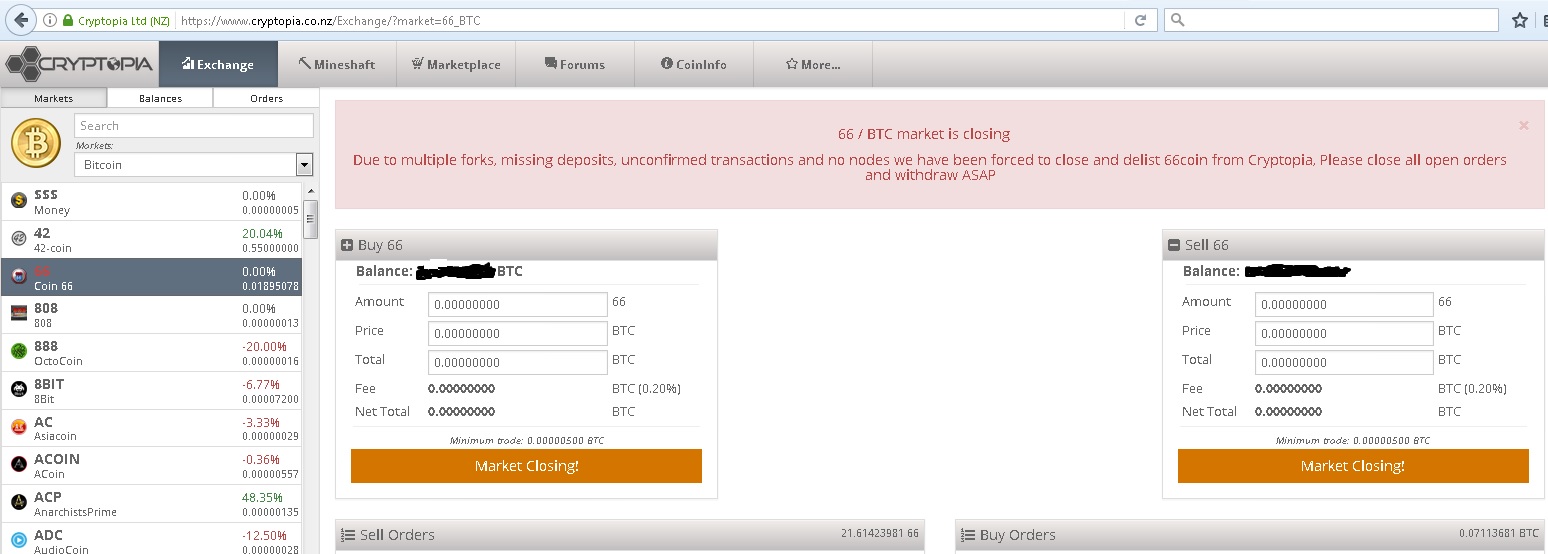Open the Exchange tab
The height and width of the screenshot is (554, 1548).
click(x=218, y=64)
